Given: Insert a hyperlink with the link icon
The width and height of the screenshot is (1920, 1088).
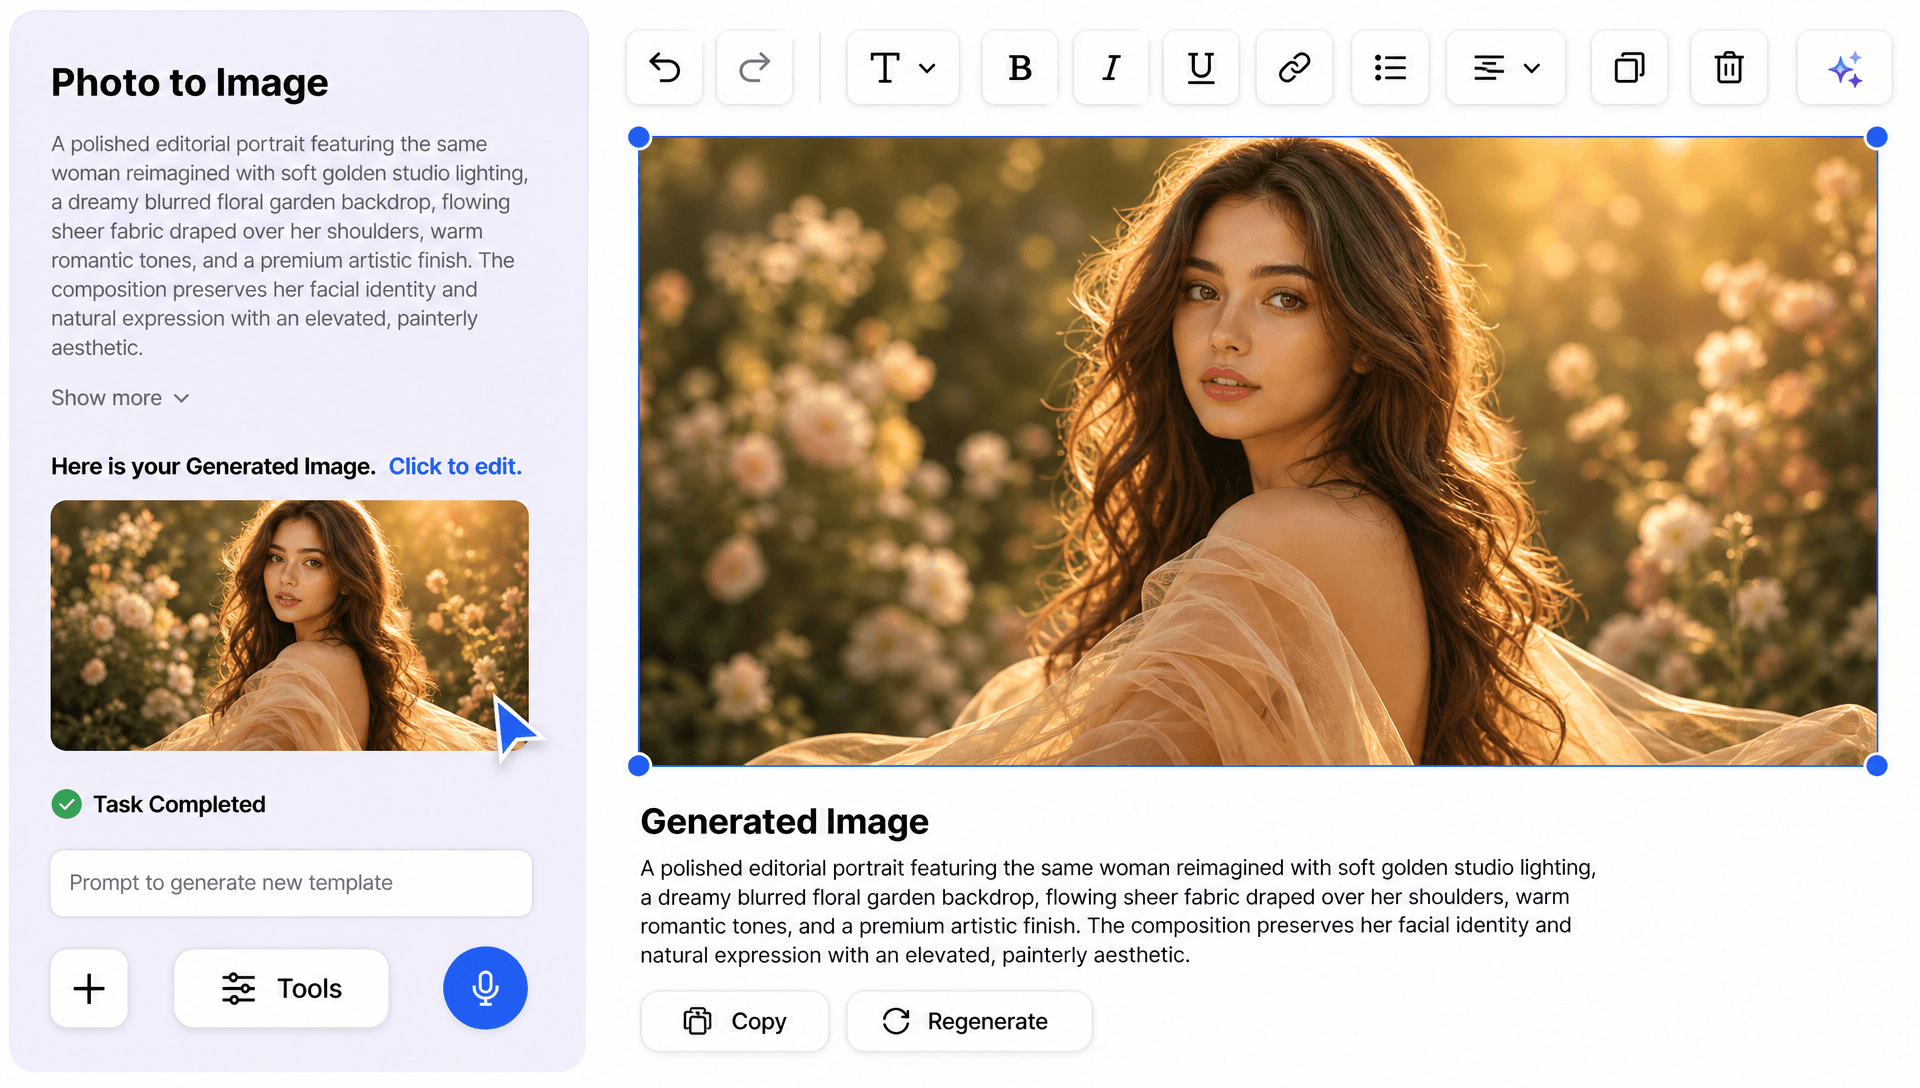Looking at the screenshot, I should pyautogui.click(x=1294, y=68).
